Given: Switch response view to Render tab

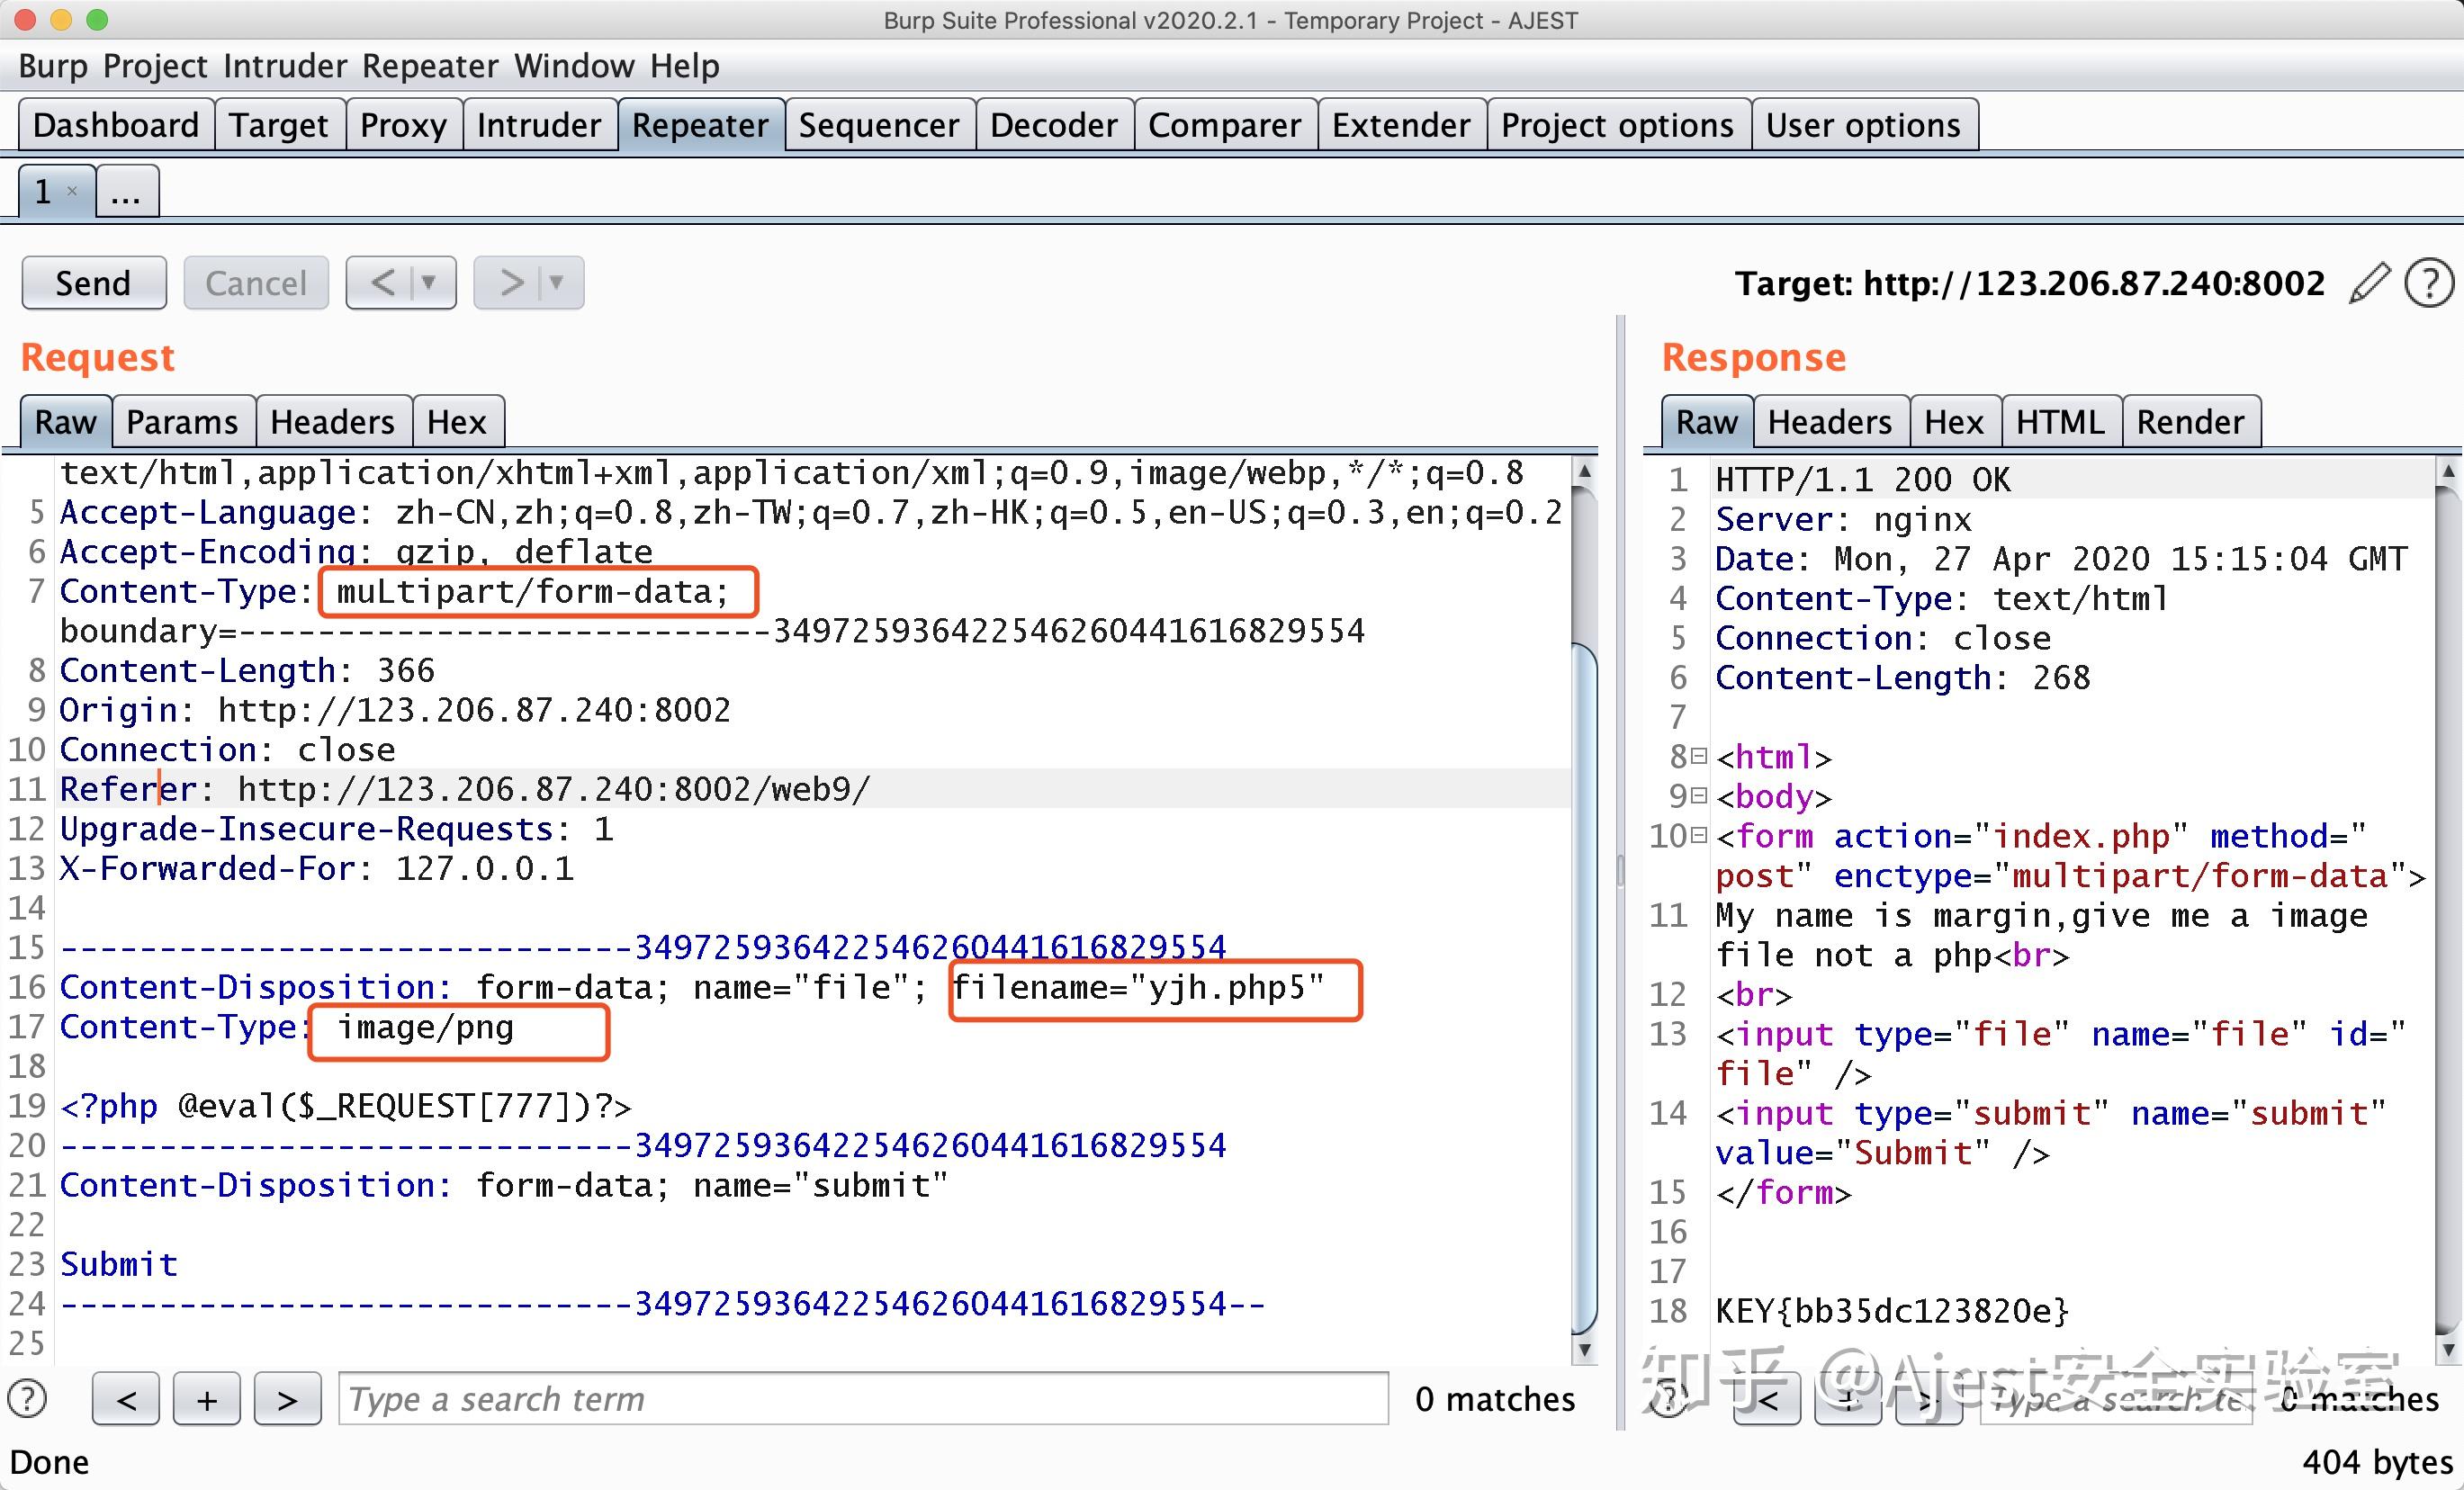Looking at the screenshot, I should 2190,422.
